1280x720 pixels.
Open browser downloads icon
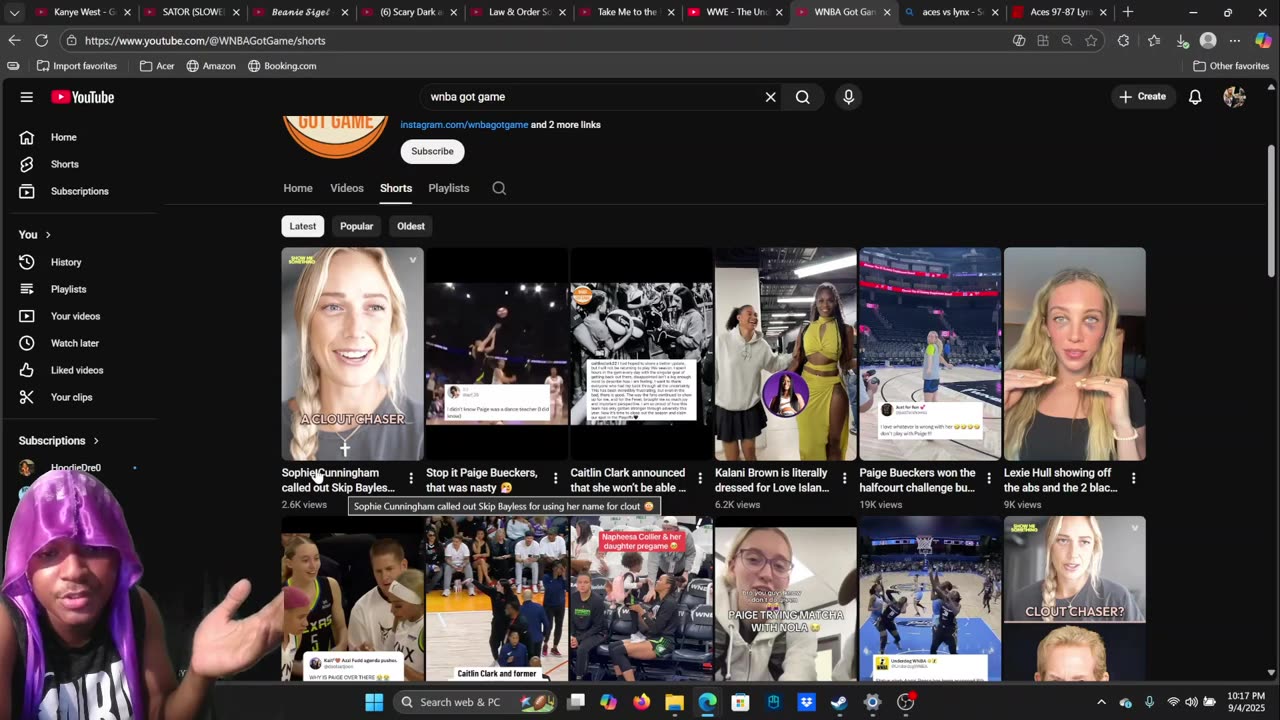click(x=1181, y=41)
